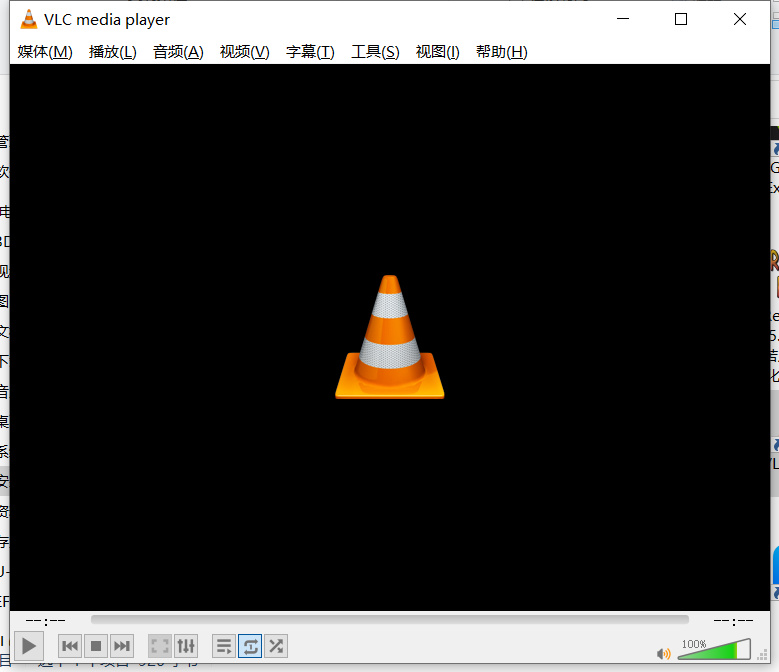The width and height of the screenshot is (779, 672).
Task: Toggle remaining time display at right
Action: (733, 621)
